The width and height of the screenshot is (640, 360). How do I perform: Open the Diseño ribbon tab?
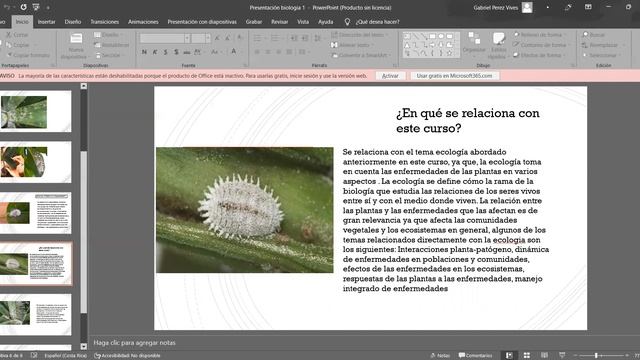(x=73, y=22)
